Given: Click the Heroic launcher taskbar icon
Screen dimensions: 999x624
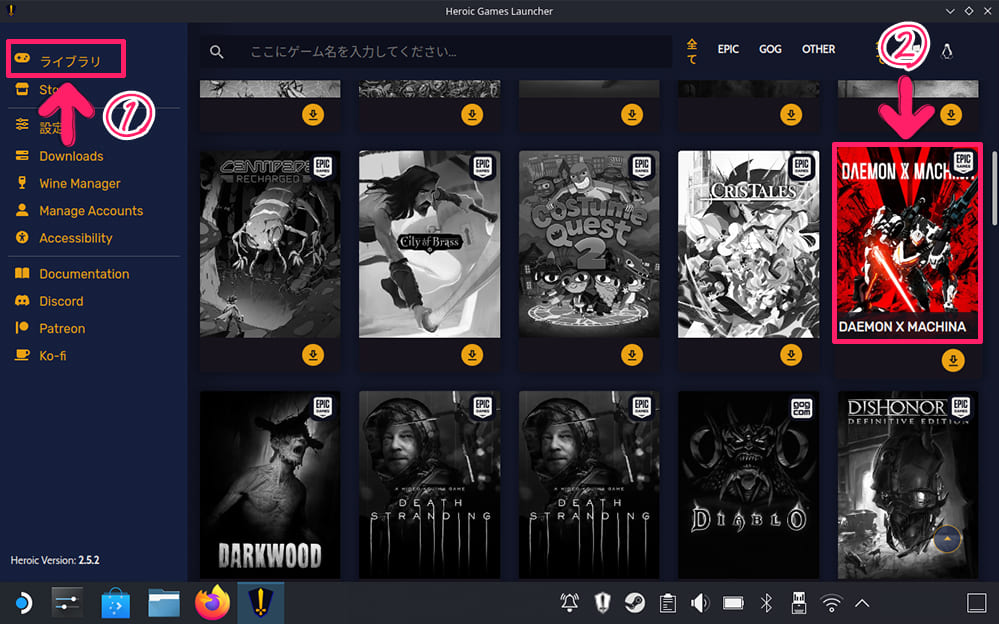Looking at the screenshot, I should pyautogui.click(x=261, y=602).
